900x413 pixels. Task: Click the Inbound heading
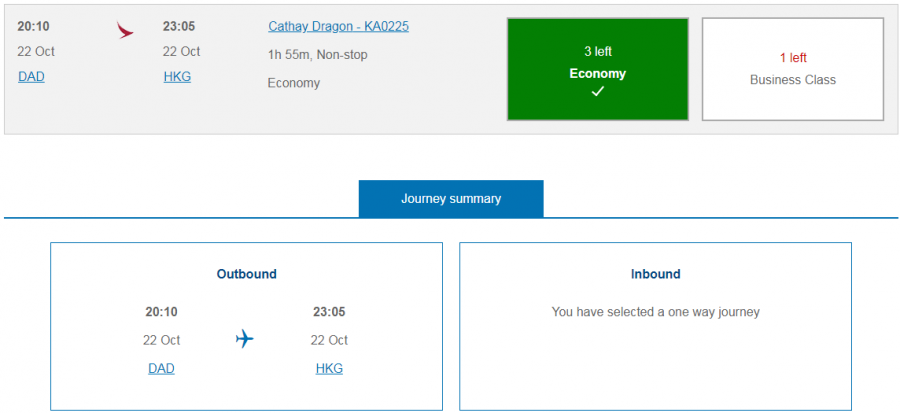pos(655,274)
